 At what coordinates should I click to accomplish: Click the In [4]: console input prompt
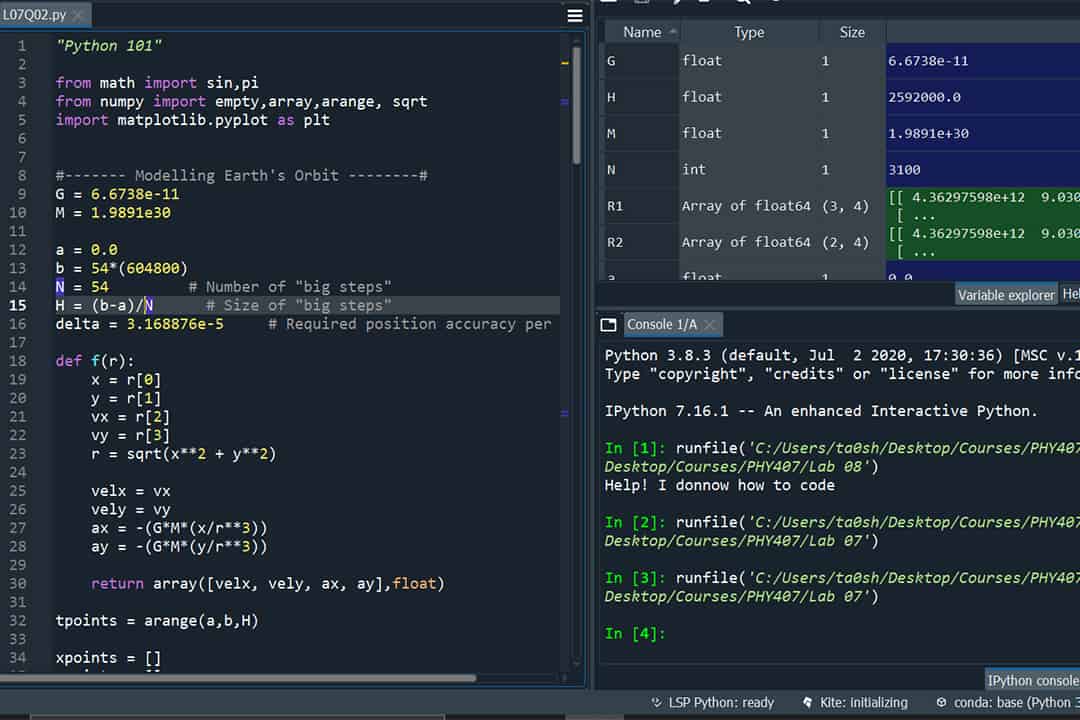pos(636,633)
